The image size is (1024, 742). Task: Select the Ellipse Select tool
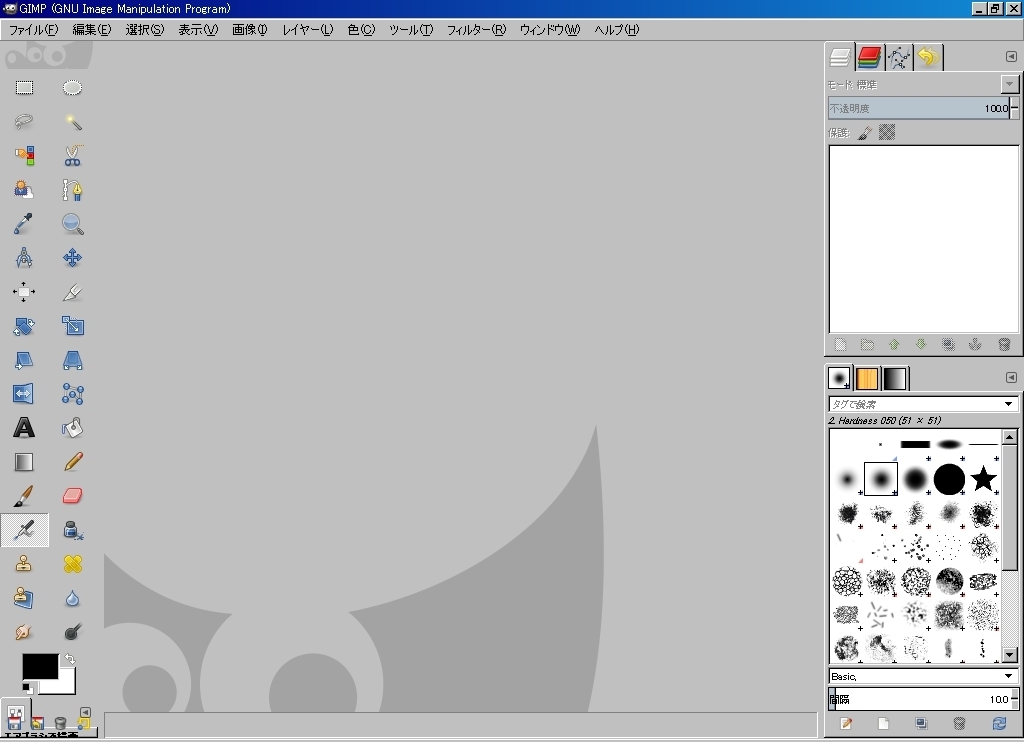[72, 88]
